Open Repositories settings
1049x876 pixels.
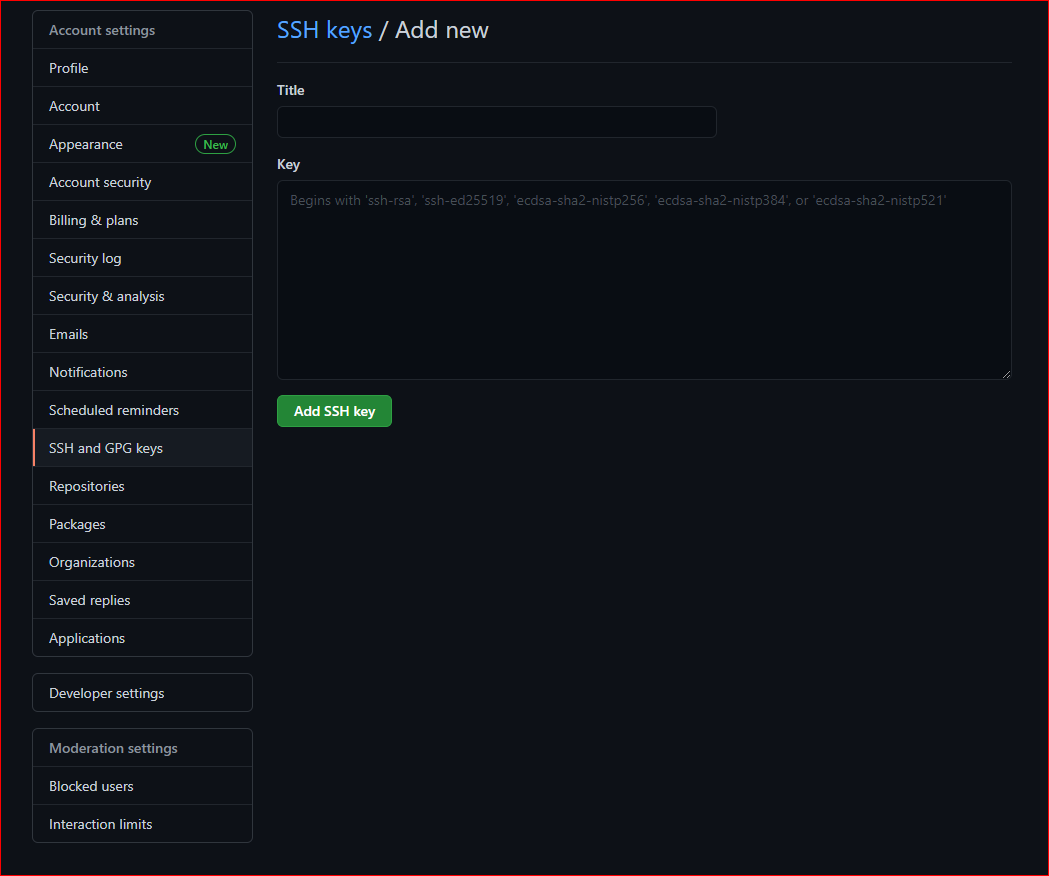tap(87, 486)
